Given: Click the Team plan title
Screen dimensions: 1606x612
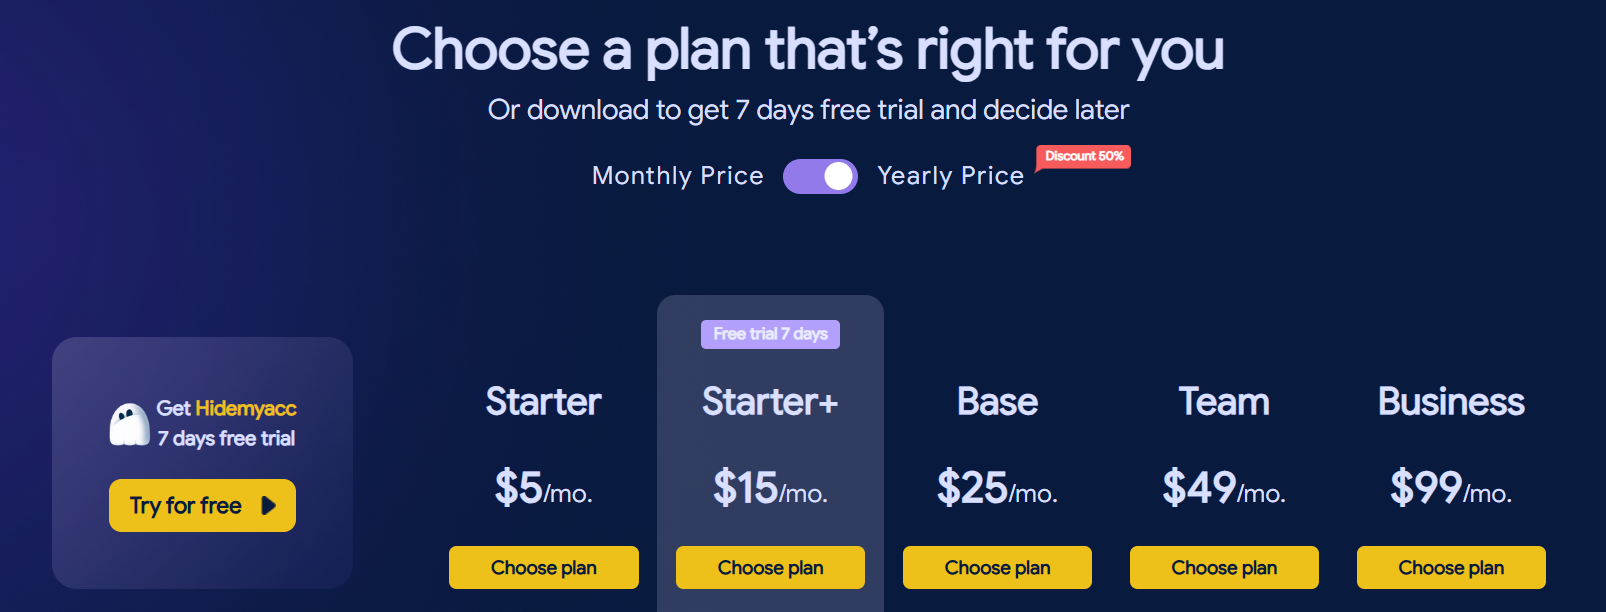Looking at the screenshot, I should click(1224, 402).
